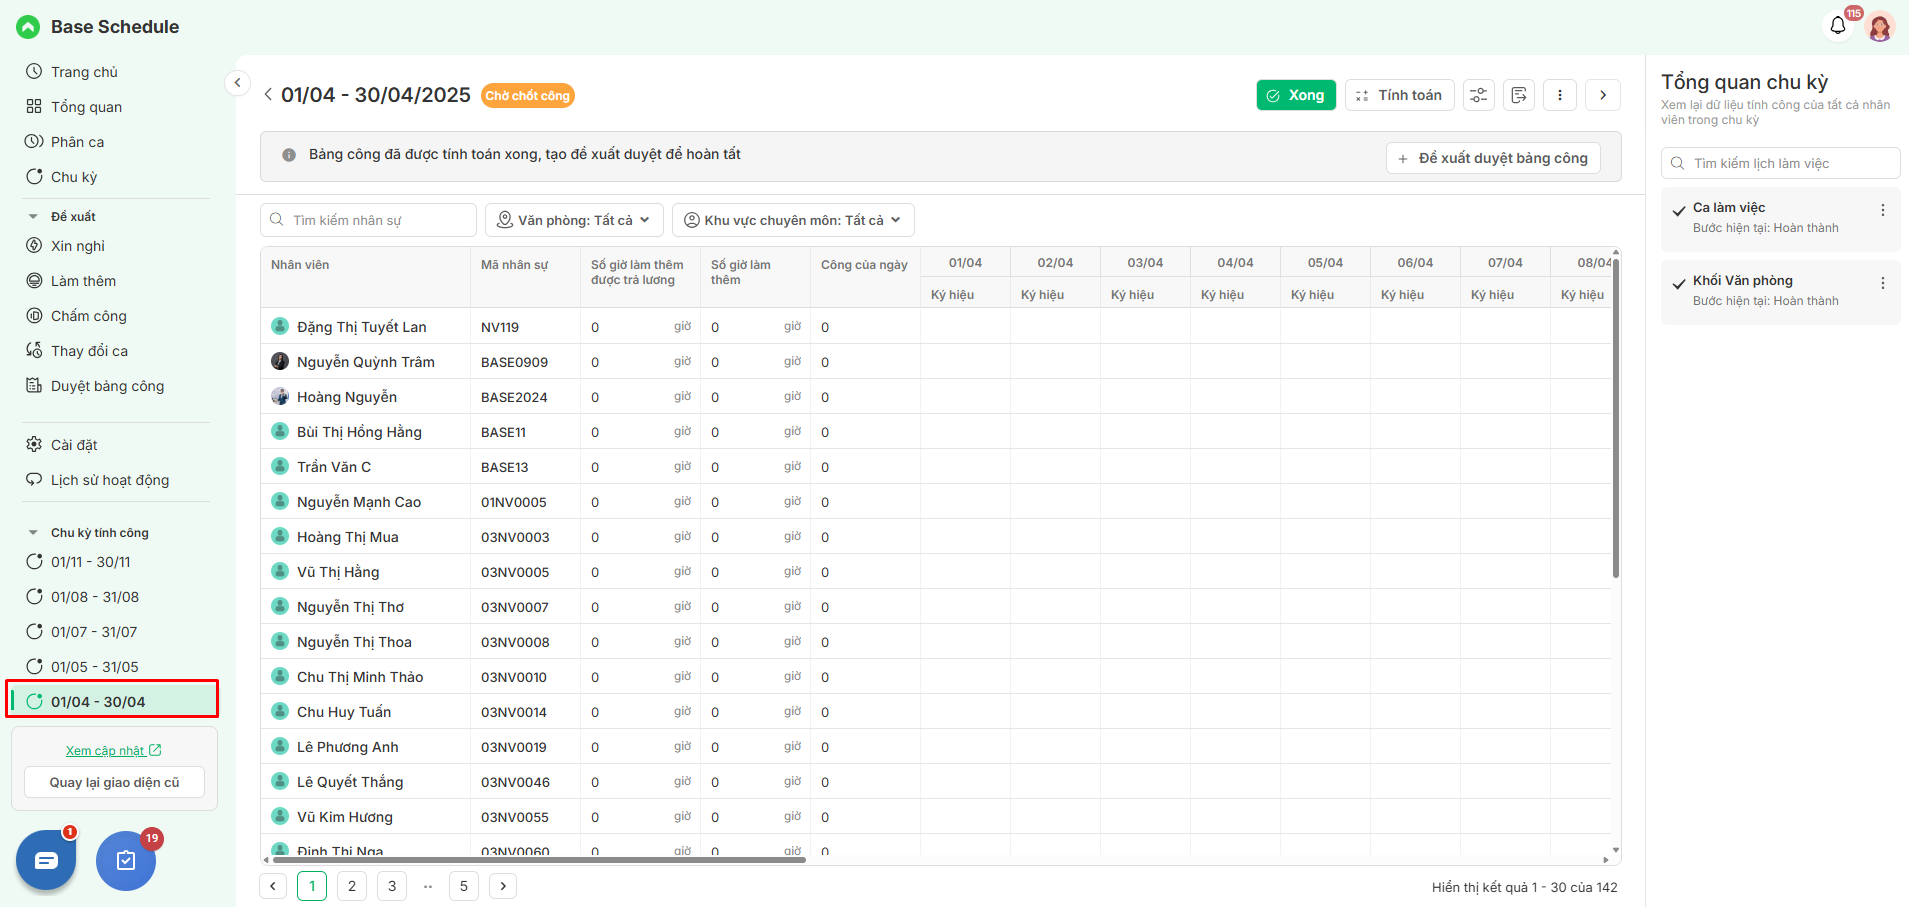
Task: Click the 01/04 column header
Action: 965,263
